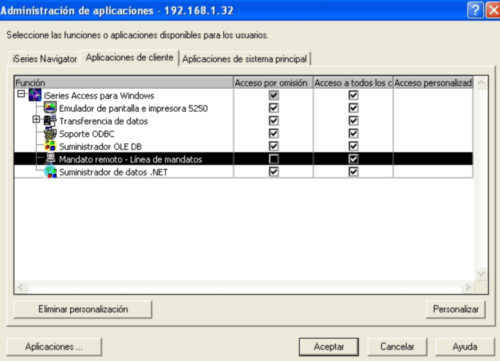Click the Suministrador OLE DB icon
500x361 pixels.
coord(50,146)
